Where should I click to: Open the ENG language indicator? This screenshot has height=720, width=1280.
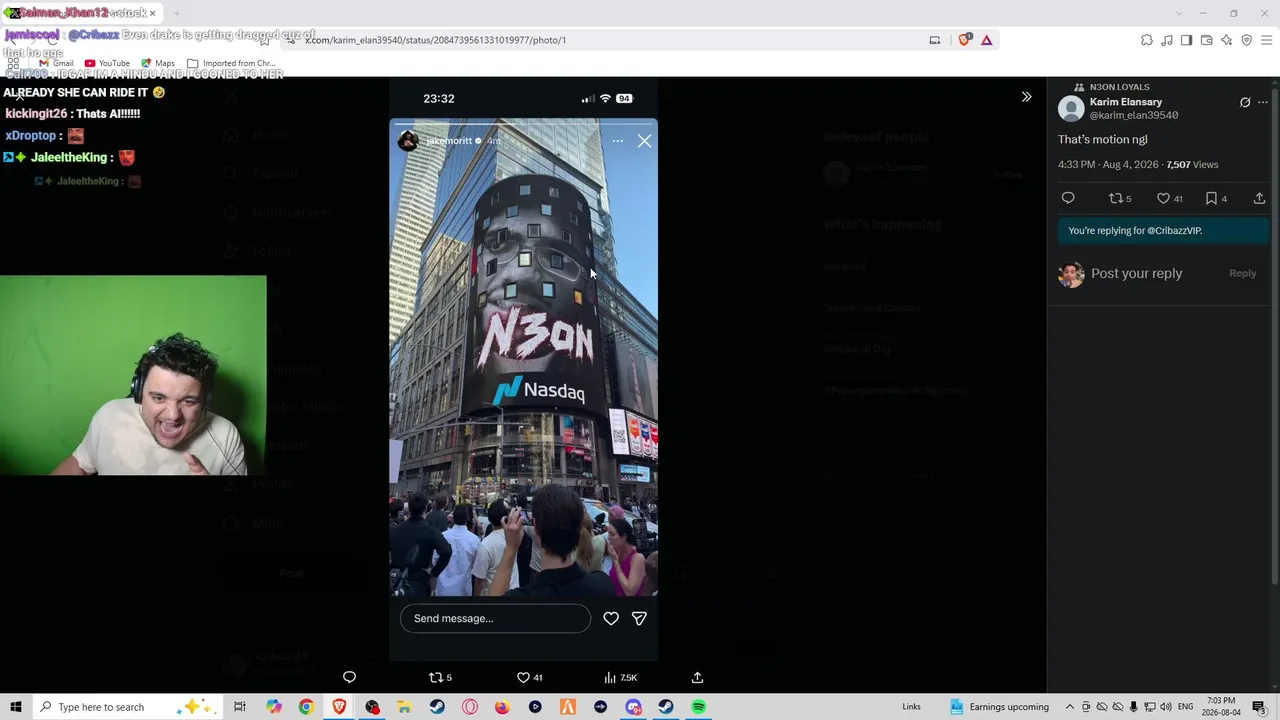(x=1185, y=707)
